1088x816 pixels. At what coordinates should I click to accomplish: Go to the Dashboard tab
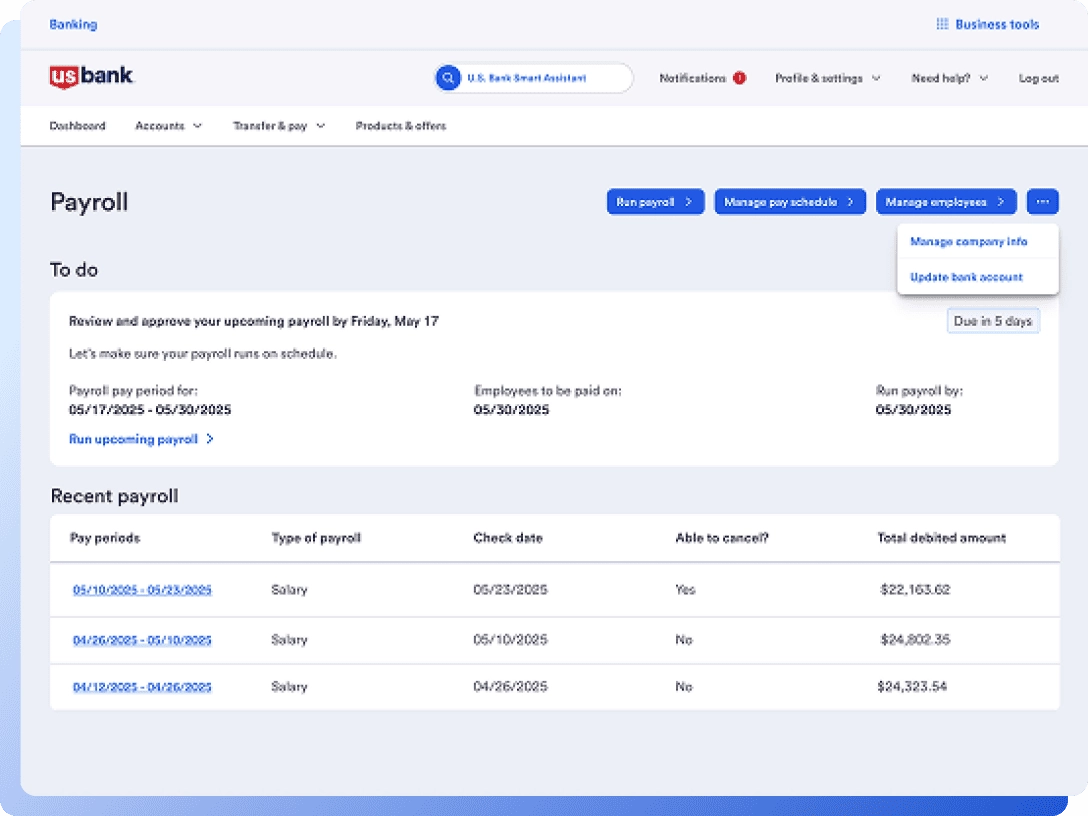click(77, 126)
